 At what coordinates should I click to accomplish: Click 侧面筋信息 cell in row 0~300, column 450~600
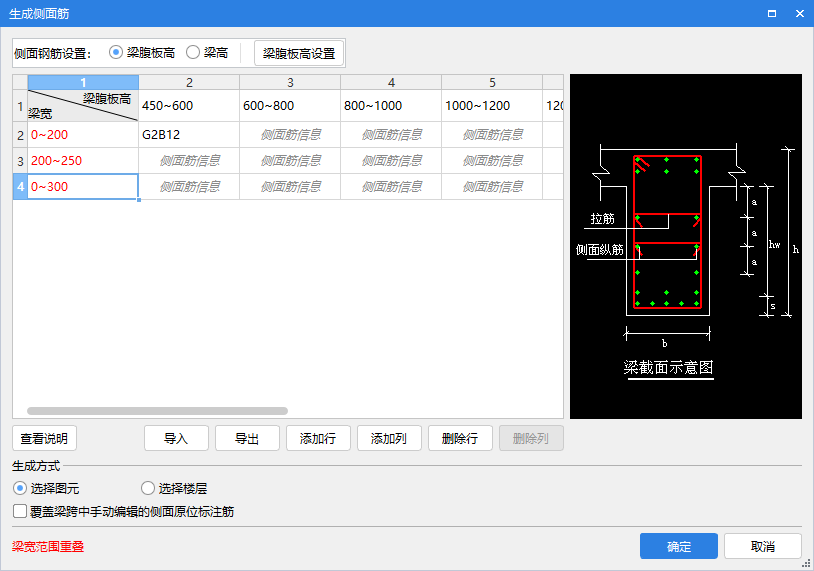click(189, 187)
